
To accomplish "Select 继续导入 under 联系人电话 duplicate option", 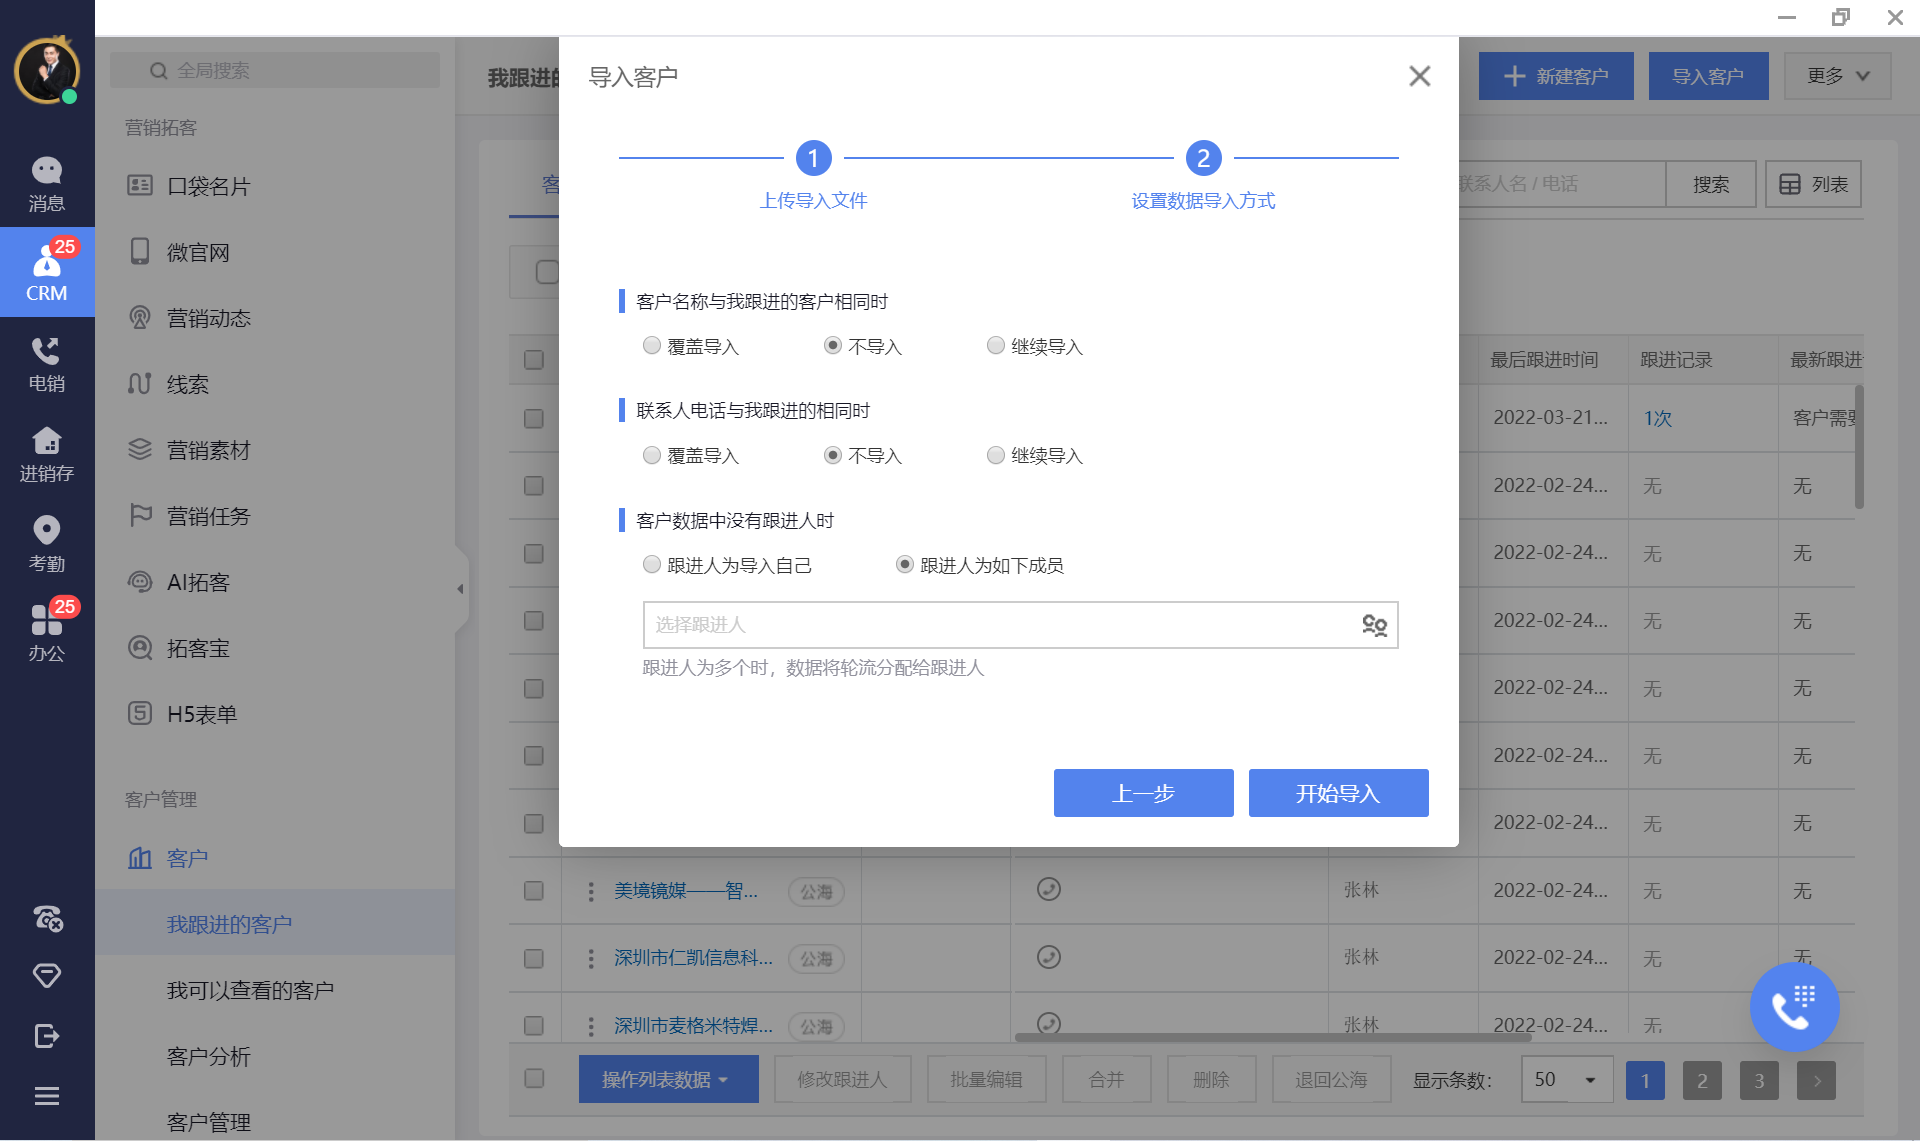I will click(996, 456).
